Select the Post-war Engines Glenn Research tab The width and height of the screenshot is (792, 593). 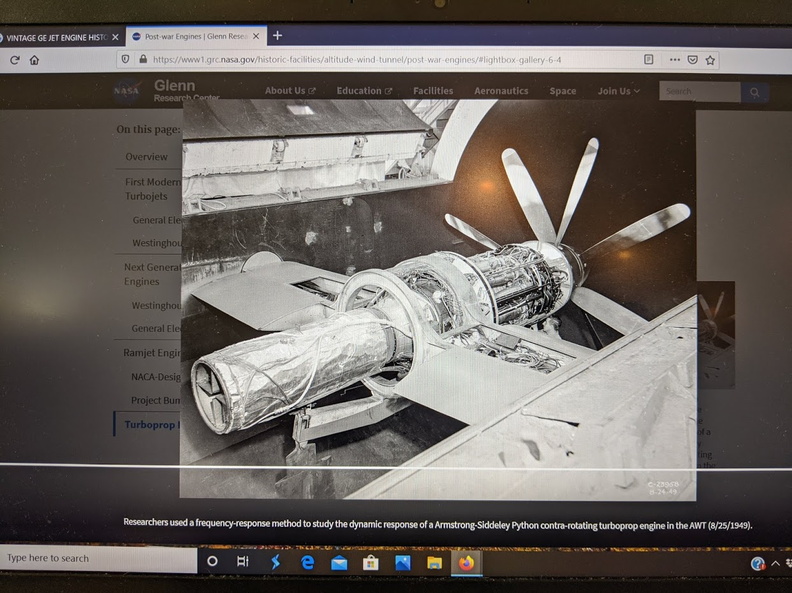click(x=196, y=36)
